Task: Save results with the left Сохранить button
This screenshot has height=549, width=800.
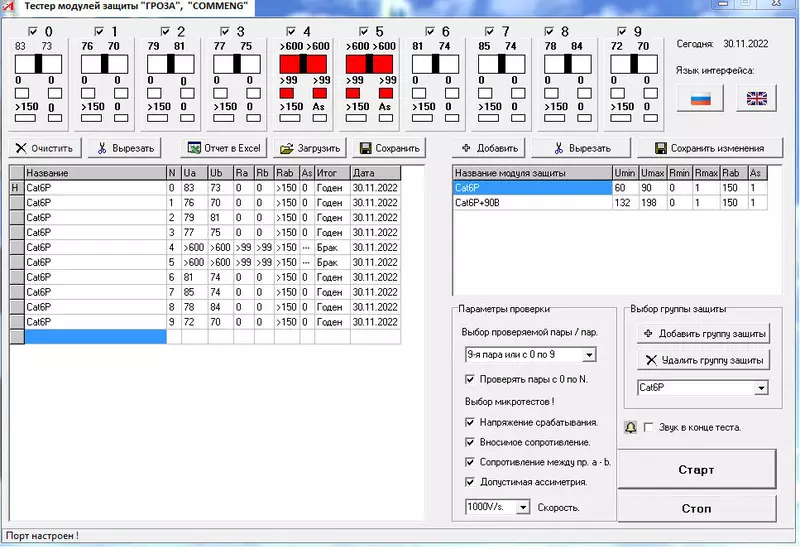Action: click(x=389, y=148)
